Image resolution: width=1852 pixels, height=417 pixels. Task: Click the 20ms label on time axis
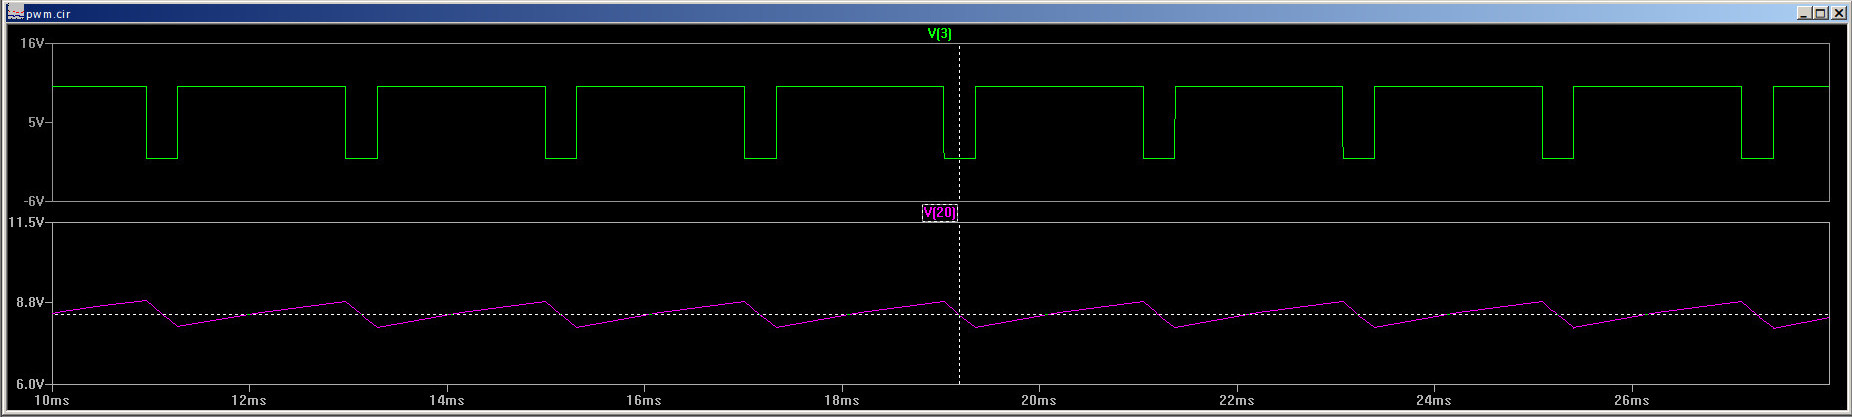(1038, 400)
